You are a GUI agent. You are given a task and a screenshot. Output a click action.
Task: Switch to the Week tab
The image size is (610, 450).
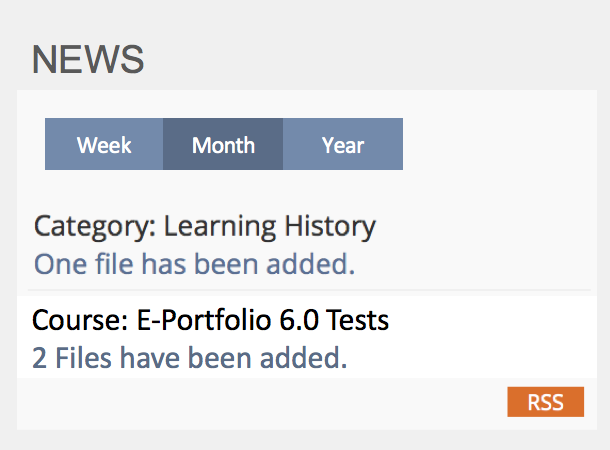pos(104,145)
